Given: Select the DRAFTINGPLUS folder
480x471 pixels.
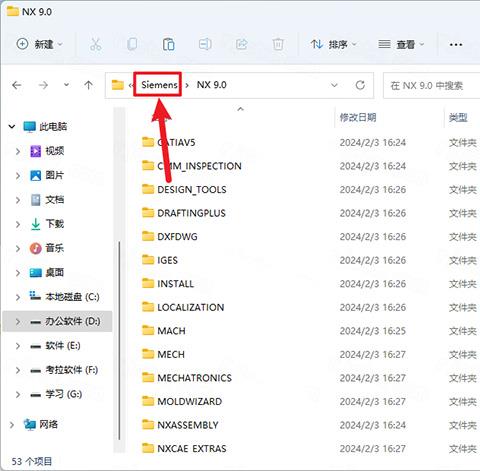Looking at the screenshot, I should [x=184, y=213].
